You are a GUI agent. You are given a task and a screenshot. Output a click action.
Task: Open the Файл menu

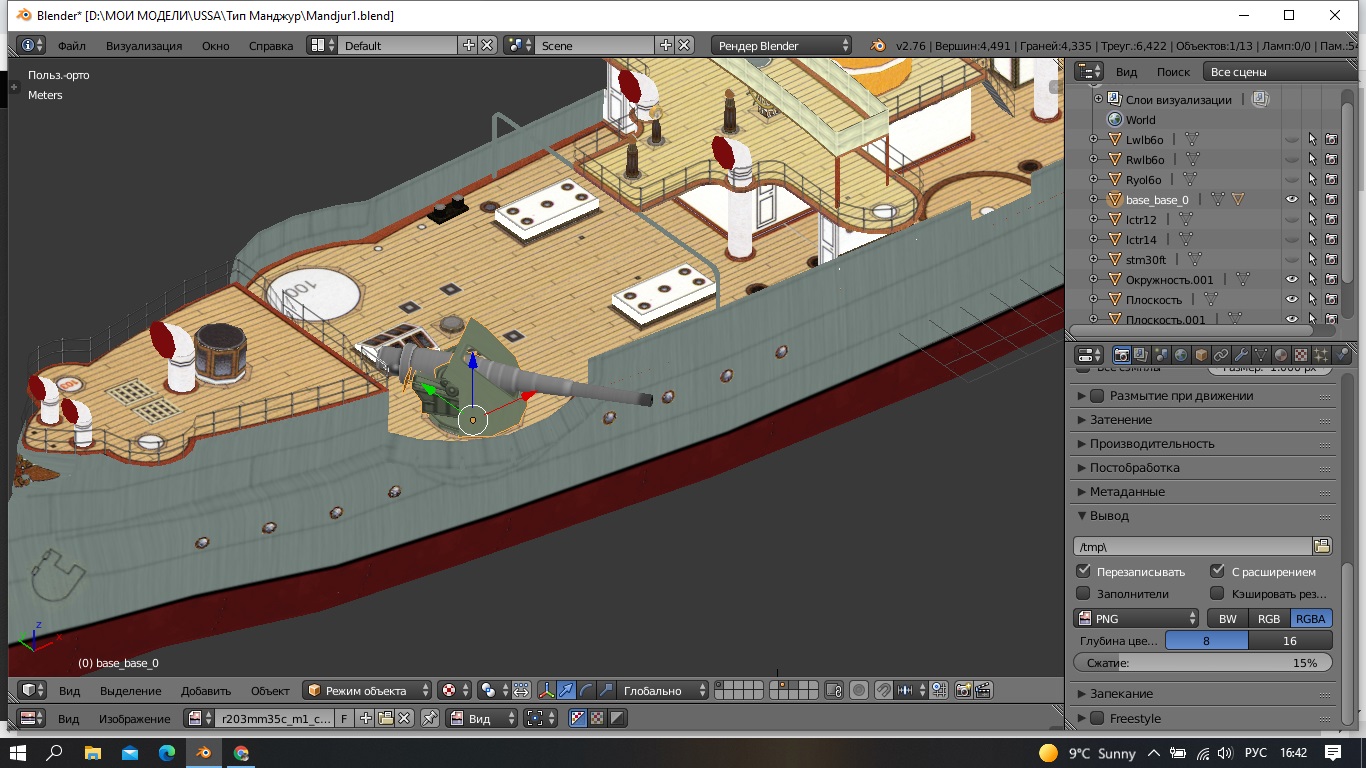tap(71, 46)
